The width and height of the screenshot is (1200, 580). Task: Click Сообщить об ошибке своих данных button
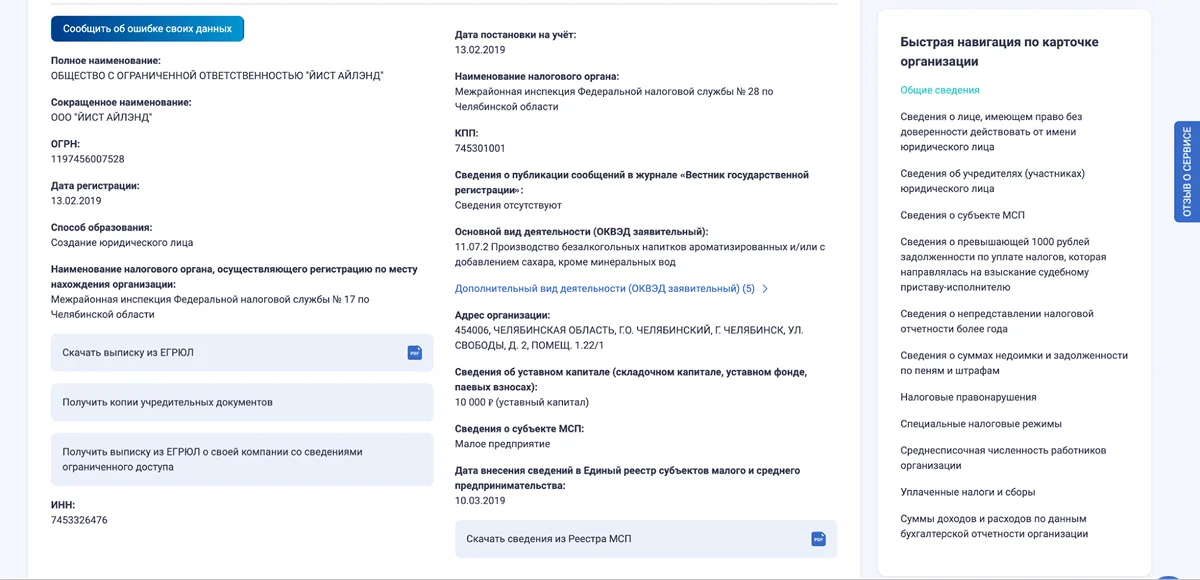click(147, 29)
